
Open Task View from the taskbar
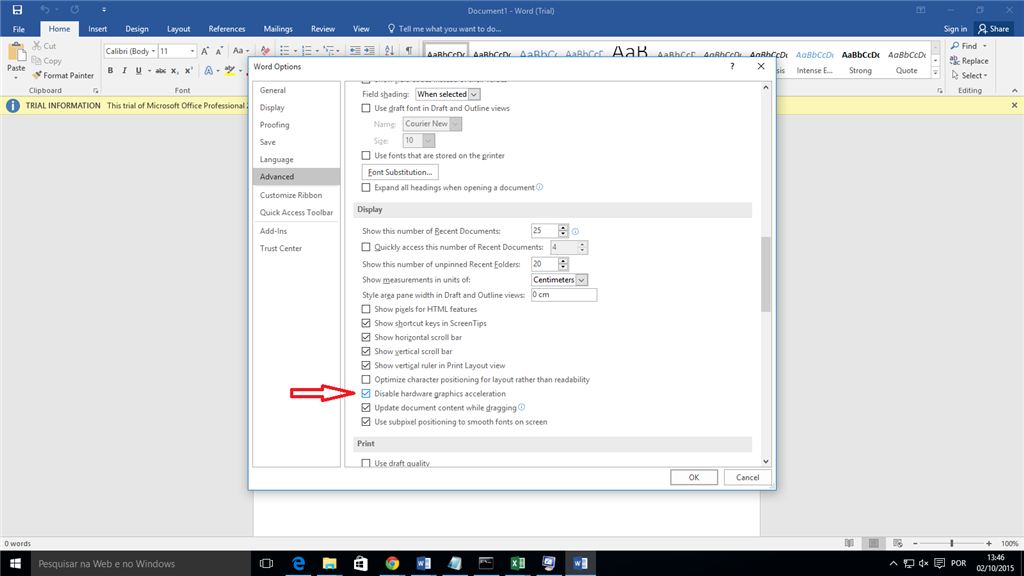pos(266,563)
